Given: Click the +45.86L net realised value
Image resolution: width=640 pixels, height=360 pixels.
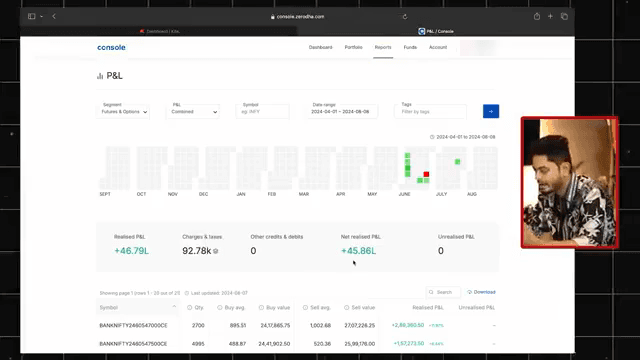Looking at the screenshot, I should [x=358, y=251].
